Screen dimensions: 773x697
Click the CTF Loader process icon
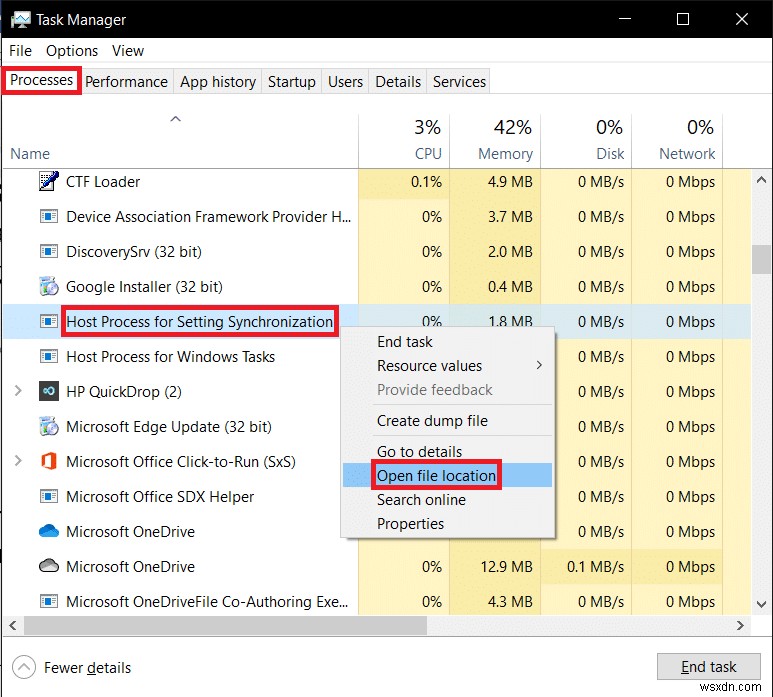point(48,182)
